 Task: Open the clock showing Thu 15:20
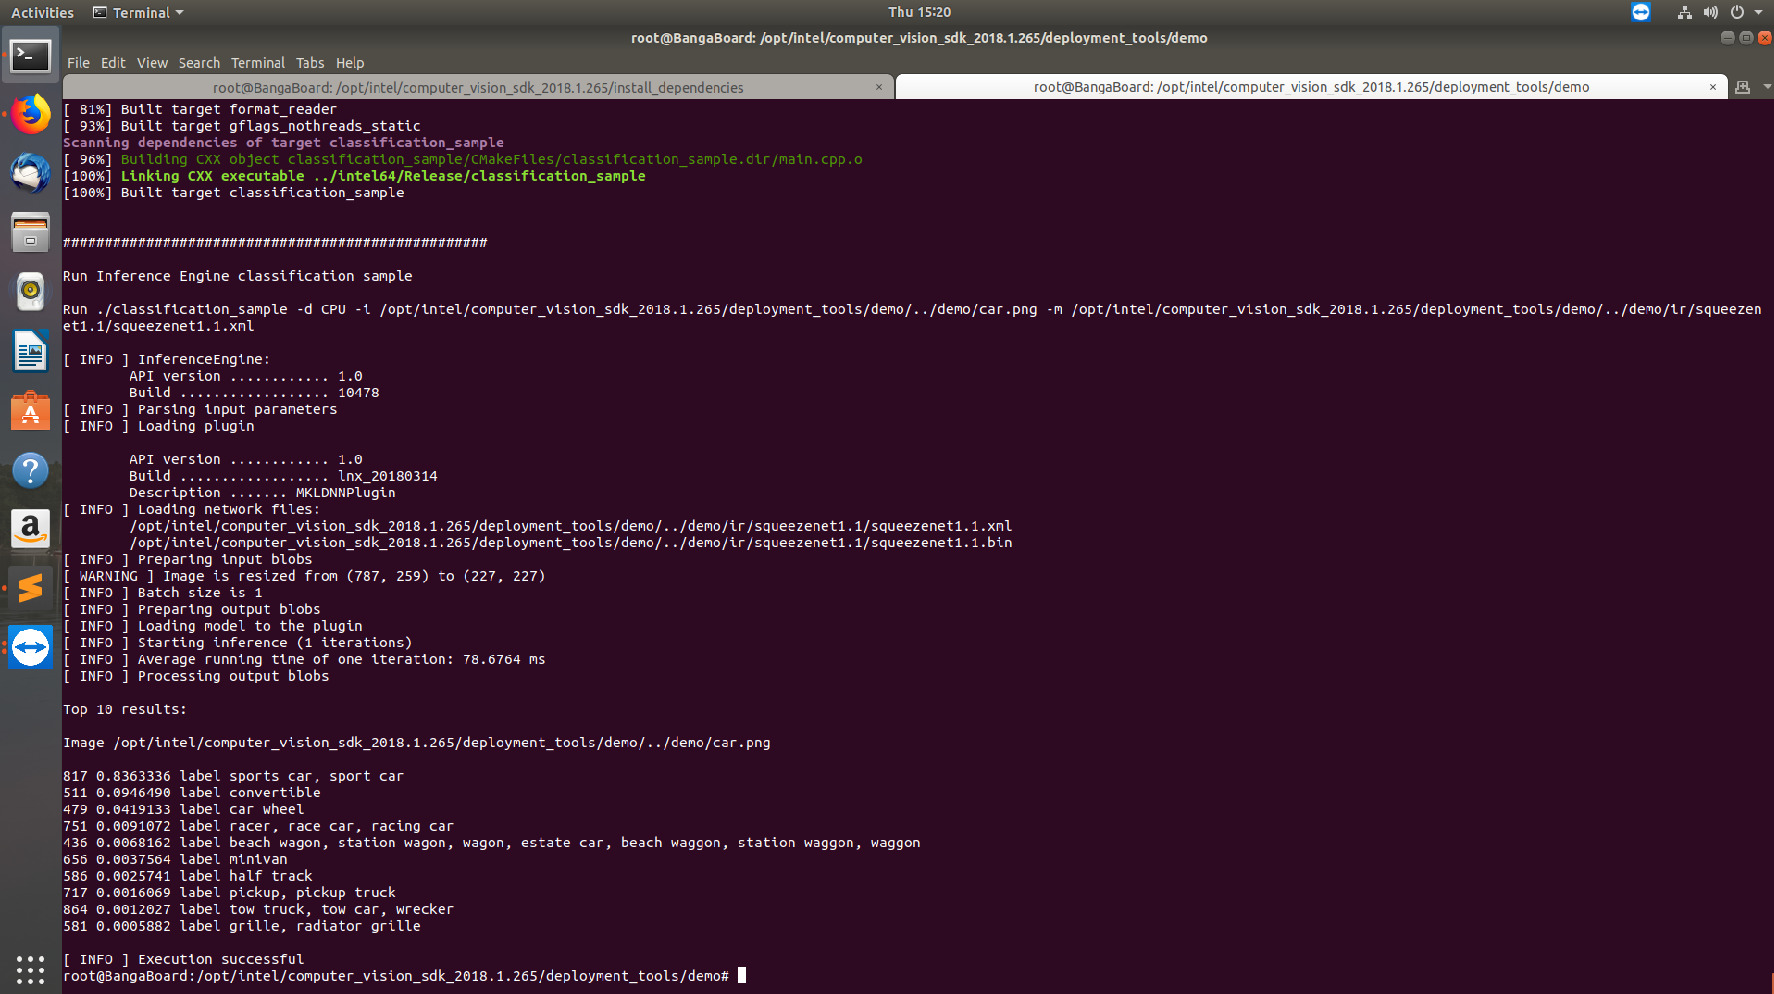[x=919, y=12]
